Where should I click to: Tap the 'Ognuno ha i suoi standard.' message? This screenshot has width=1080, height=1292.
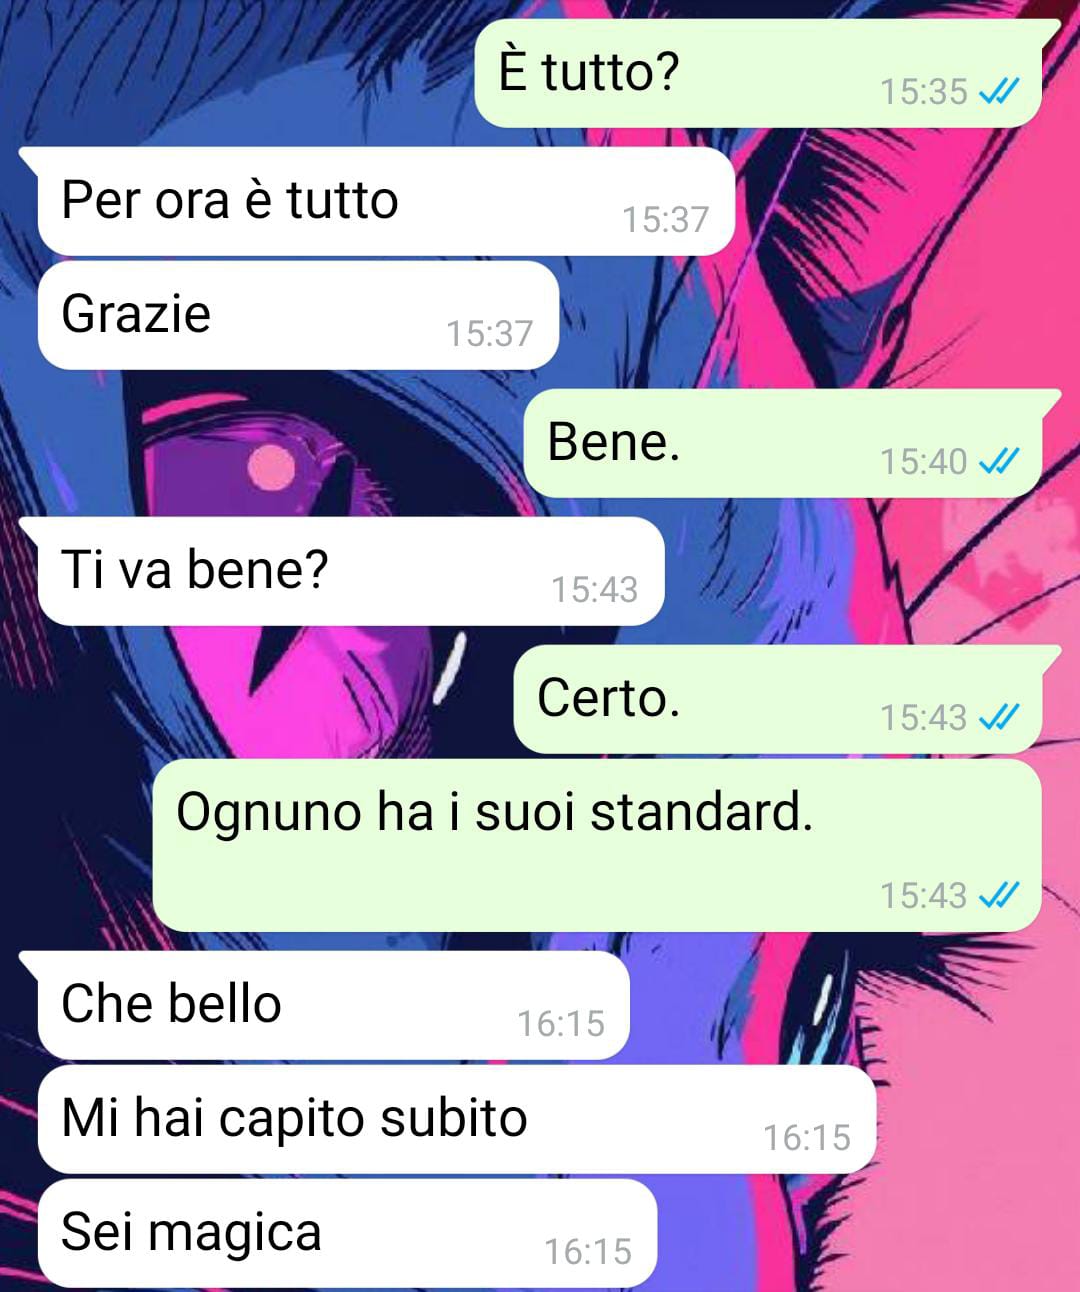(x=597, y=845)
